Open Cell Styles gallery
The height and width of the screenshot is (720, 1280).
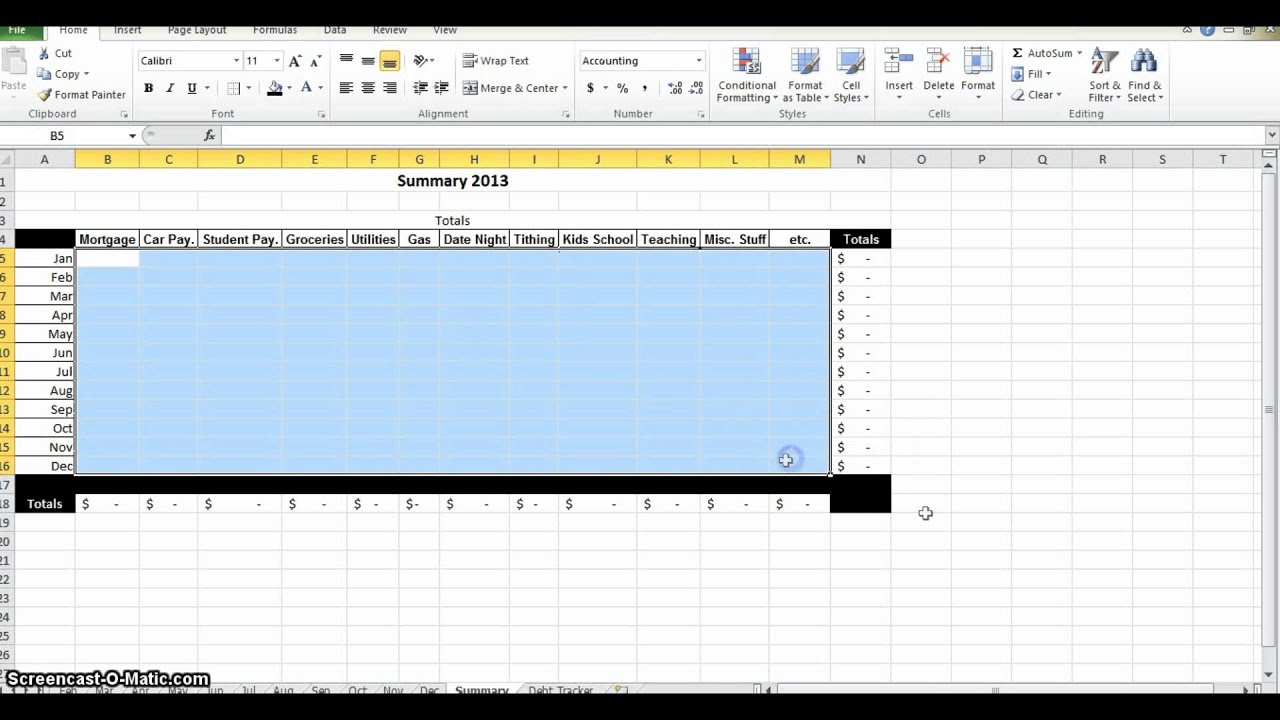(x=851, y=75)
